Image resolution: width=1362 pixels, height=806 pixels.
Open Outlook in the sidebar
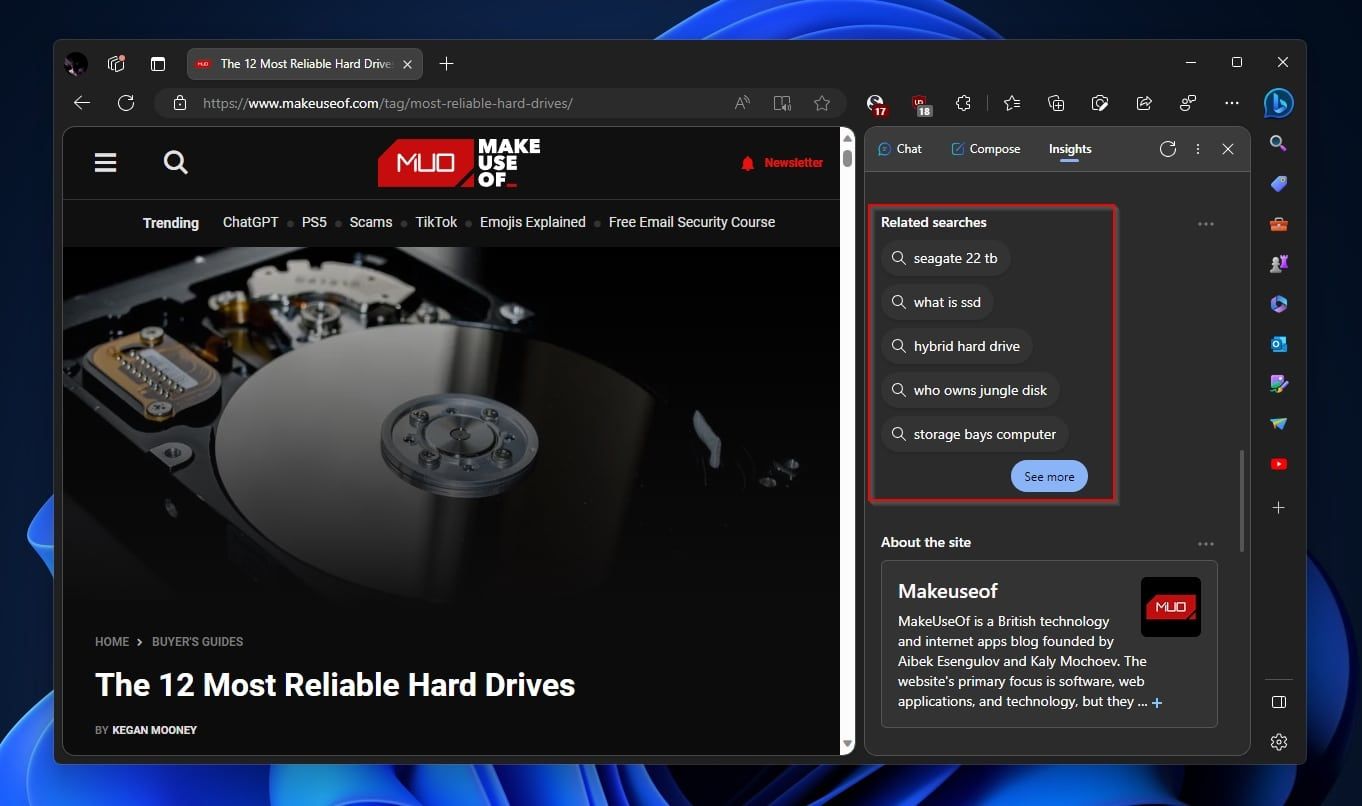point(1278,344)
